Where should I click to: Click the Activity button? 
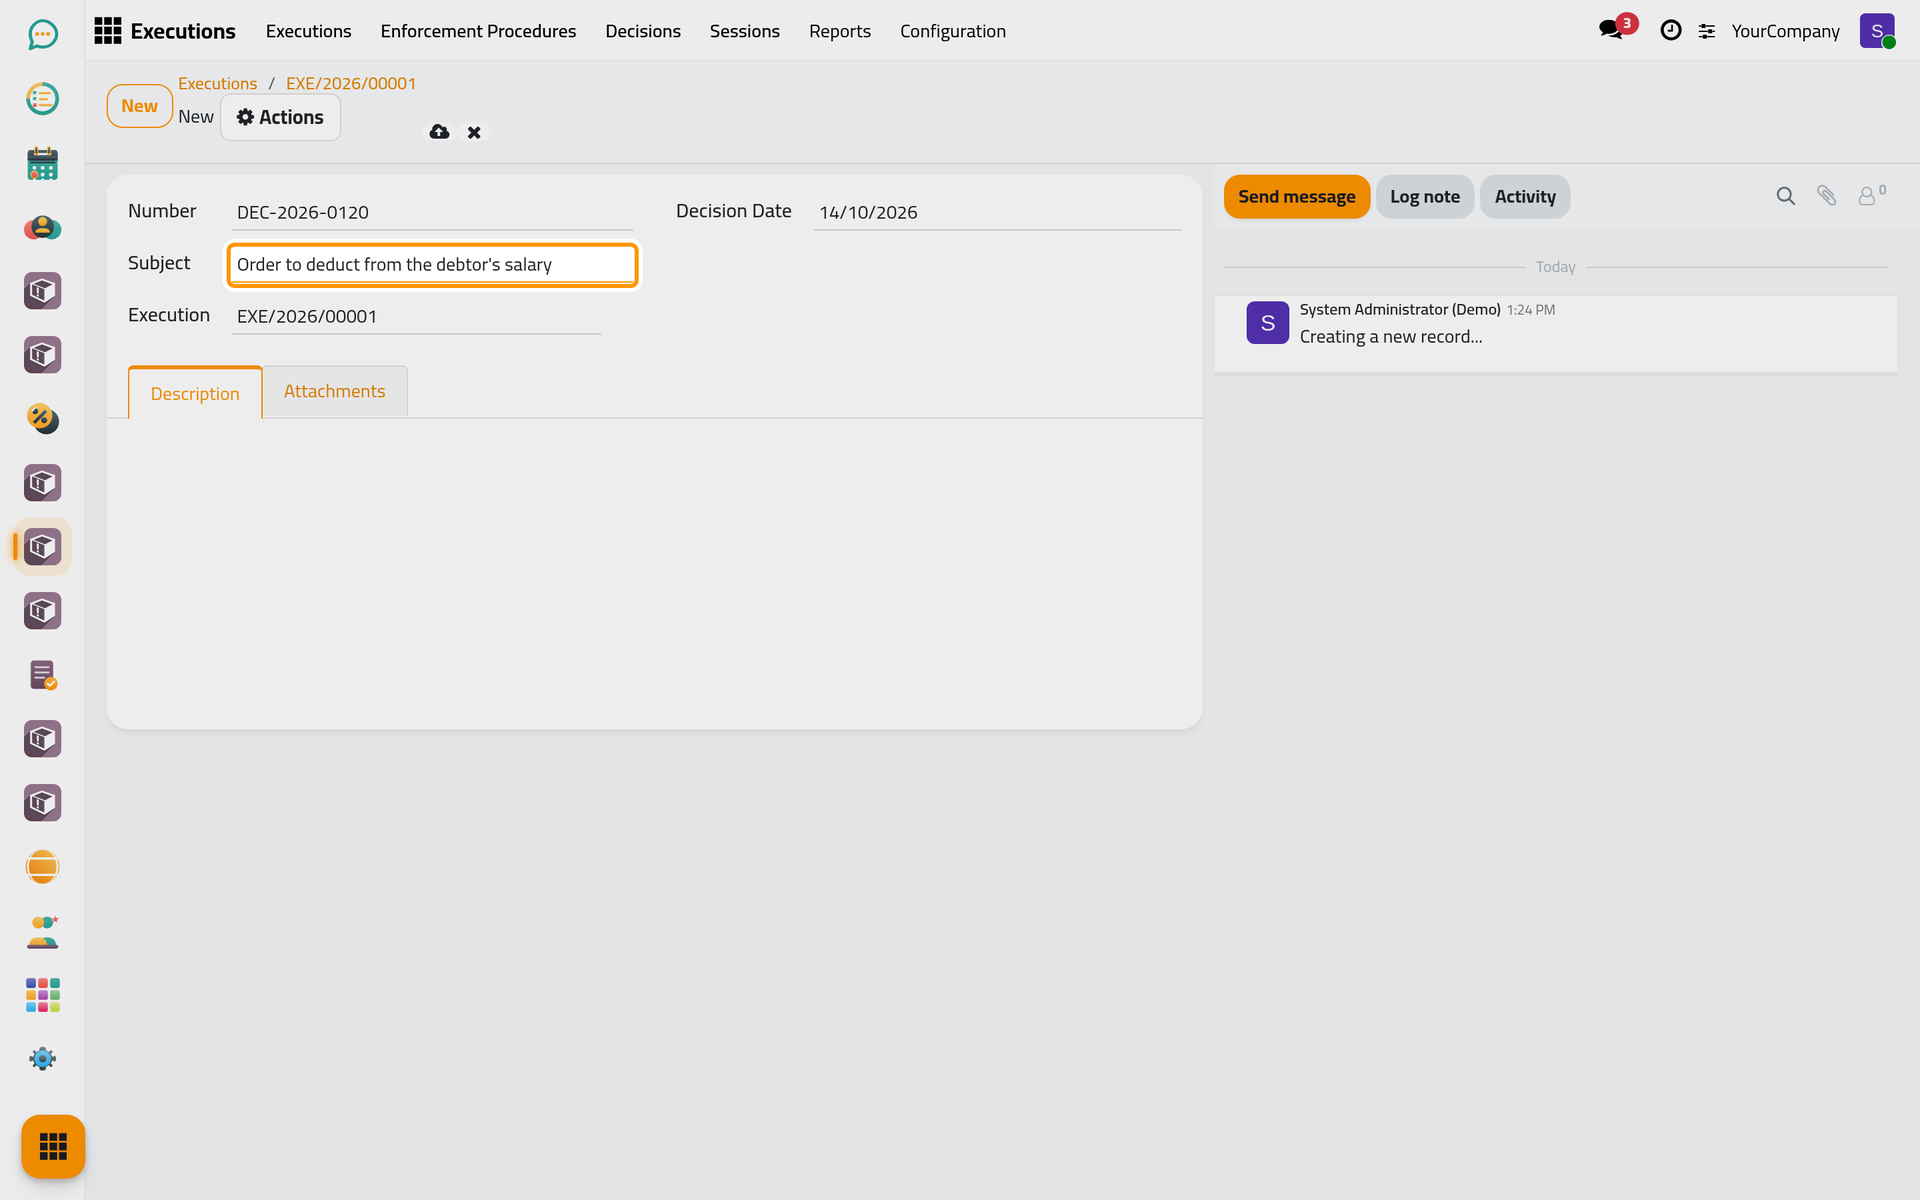[1525, 196]
